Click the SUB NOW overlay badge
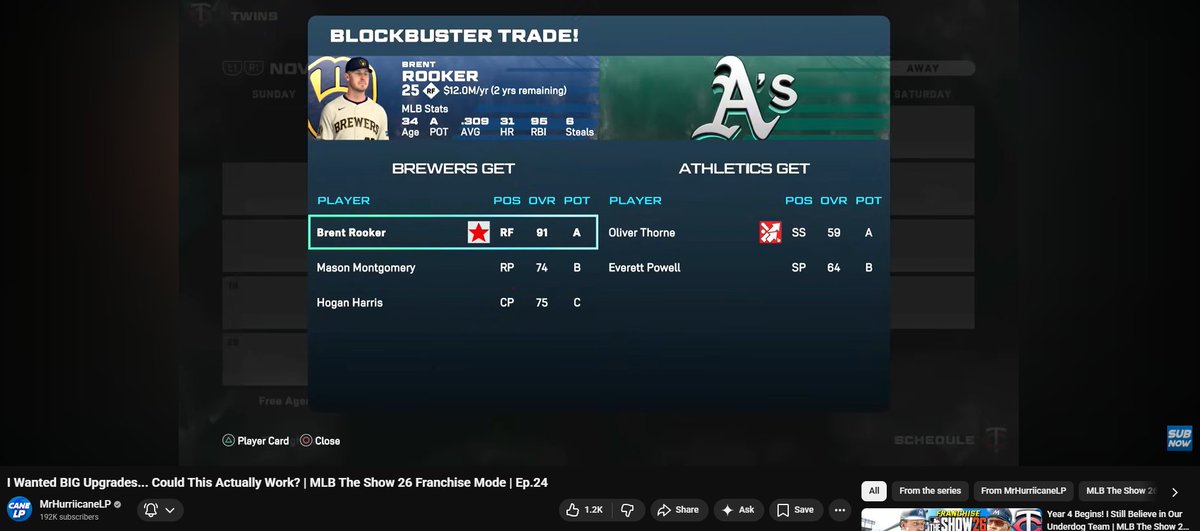The height and width of the screenshot is (531, 1200). pos(1179,438)
